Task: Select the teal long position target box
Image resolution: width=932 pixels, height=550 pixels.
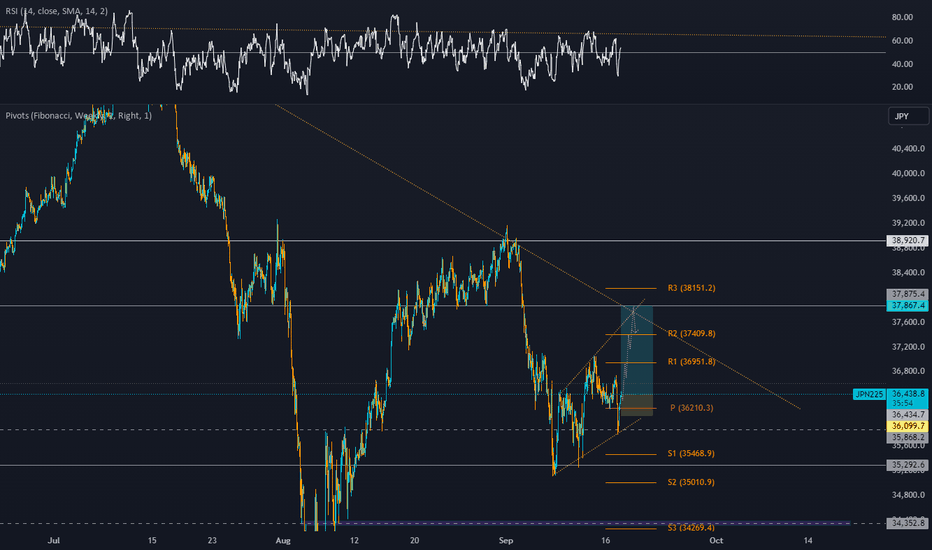Action: tap(637, 350)
